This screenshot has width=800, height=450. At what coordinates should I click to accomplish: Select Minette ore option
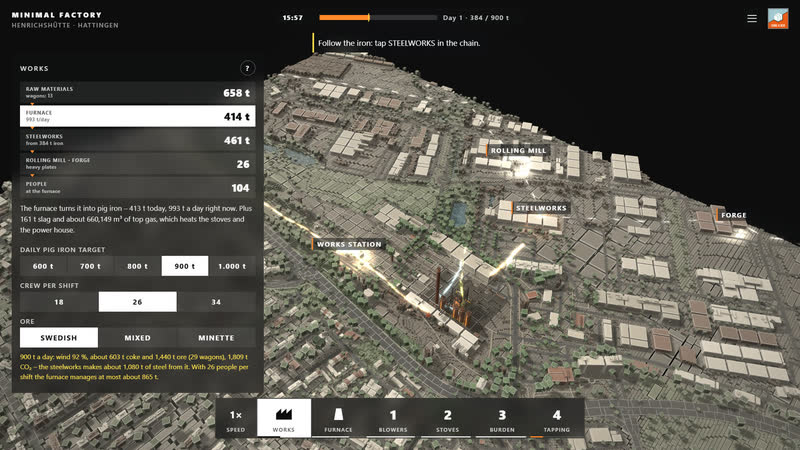coord(216,338)
